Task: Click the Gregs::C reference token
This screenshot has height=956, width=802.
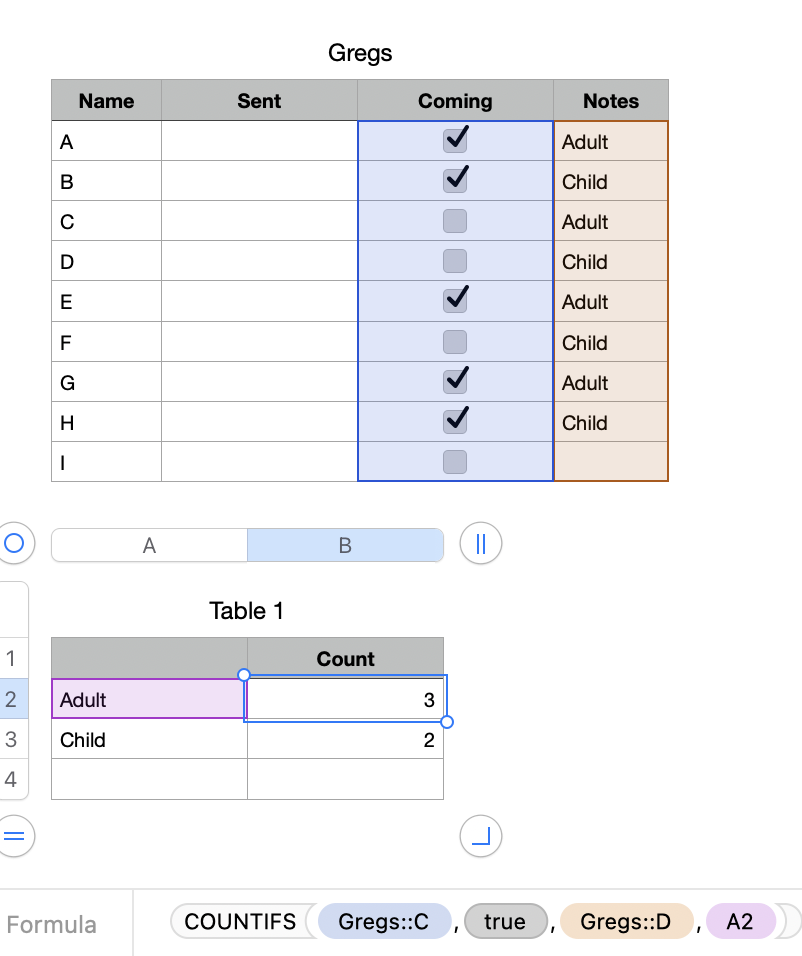Action: [383, 922]
